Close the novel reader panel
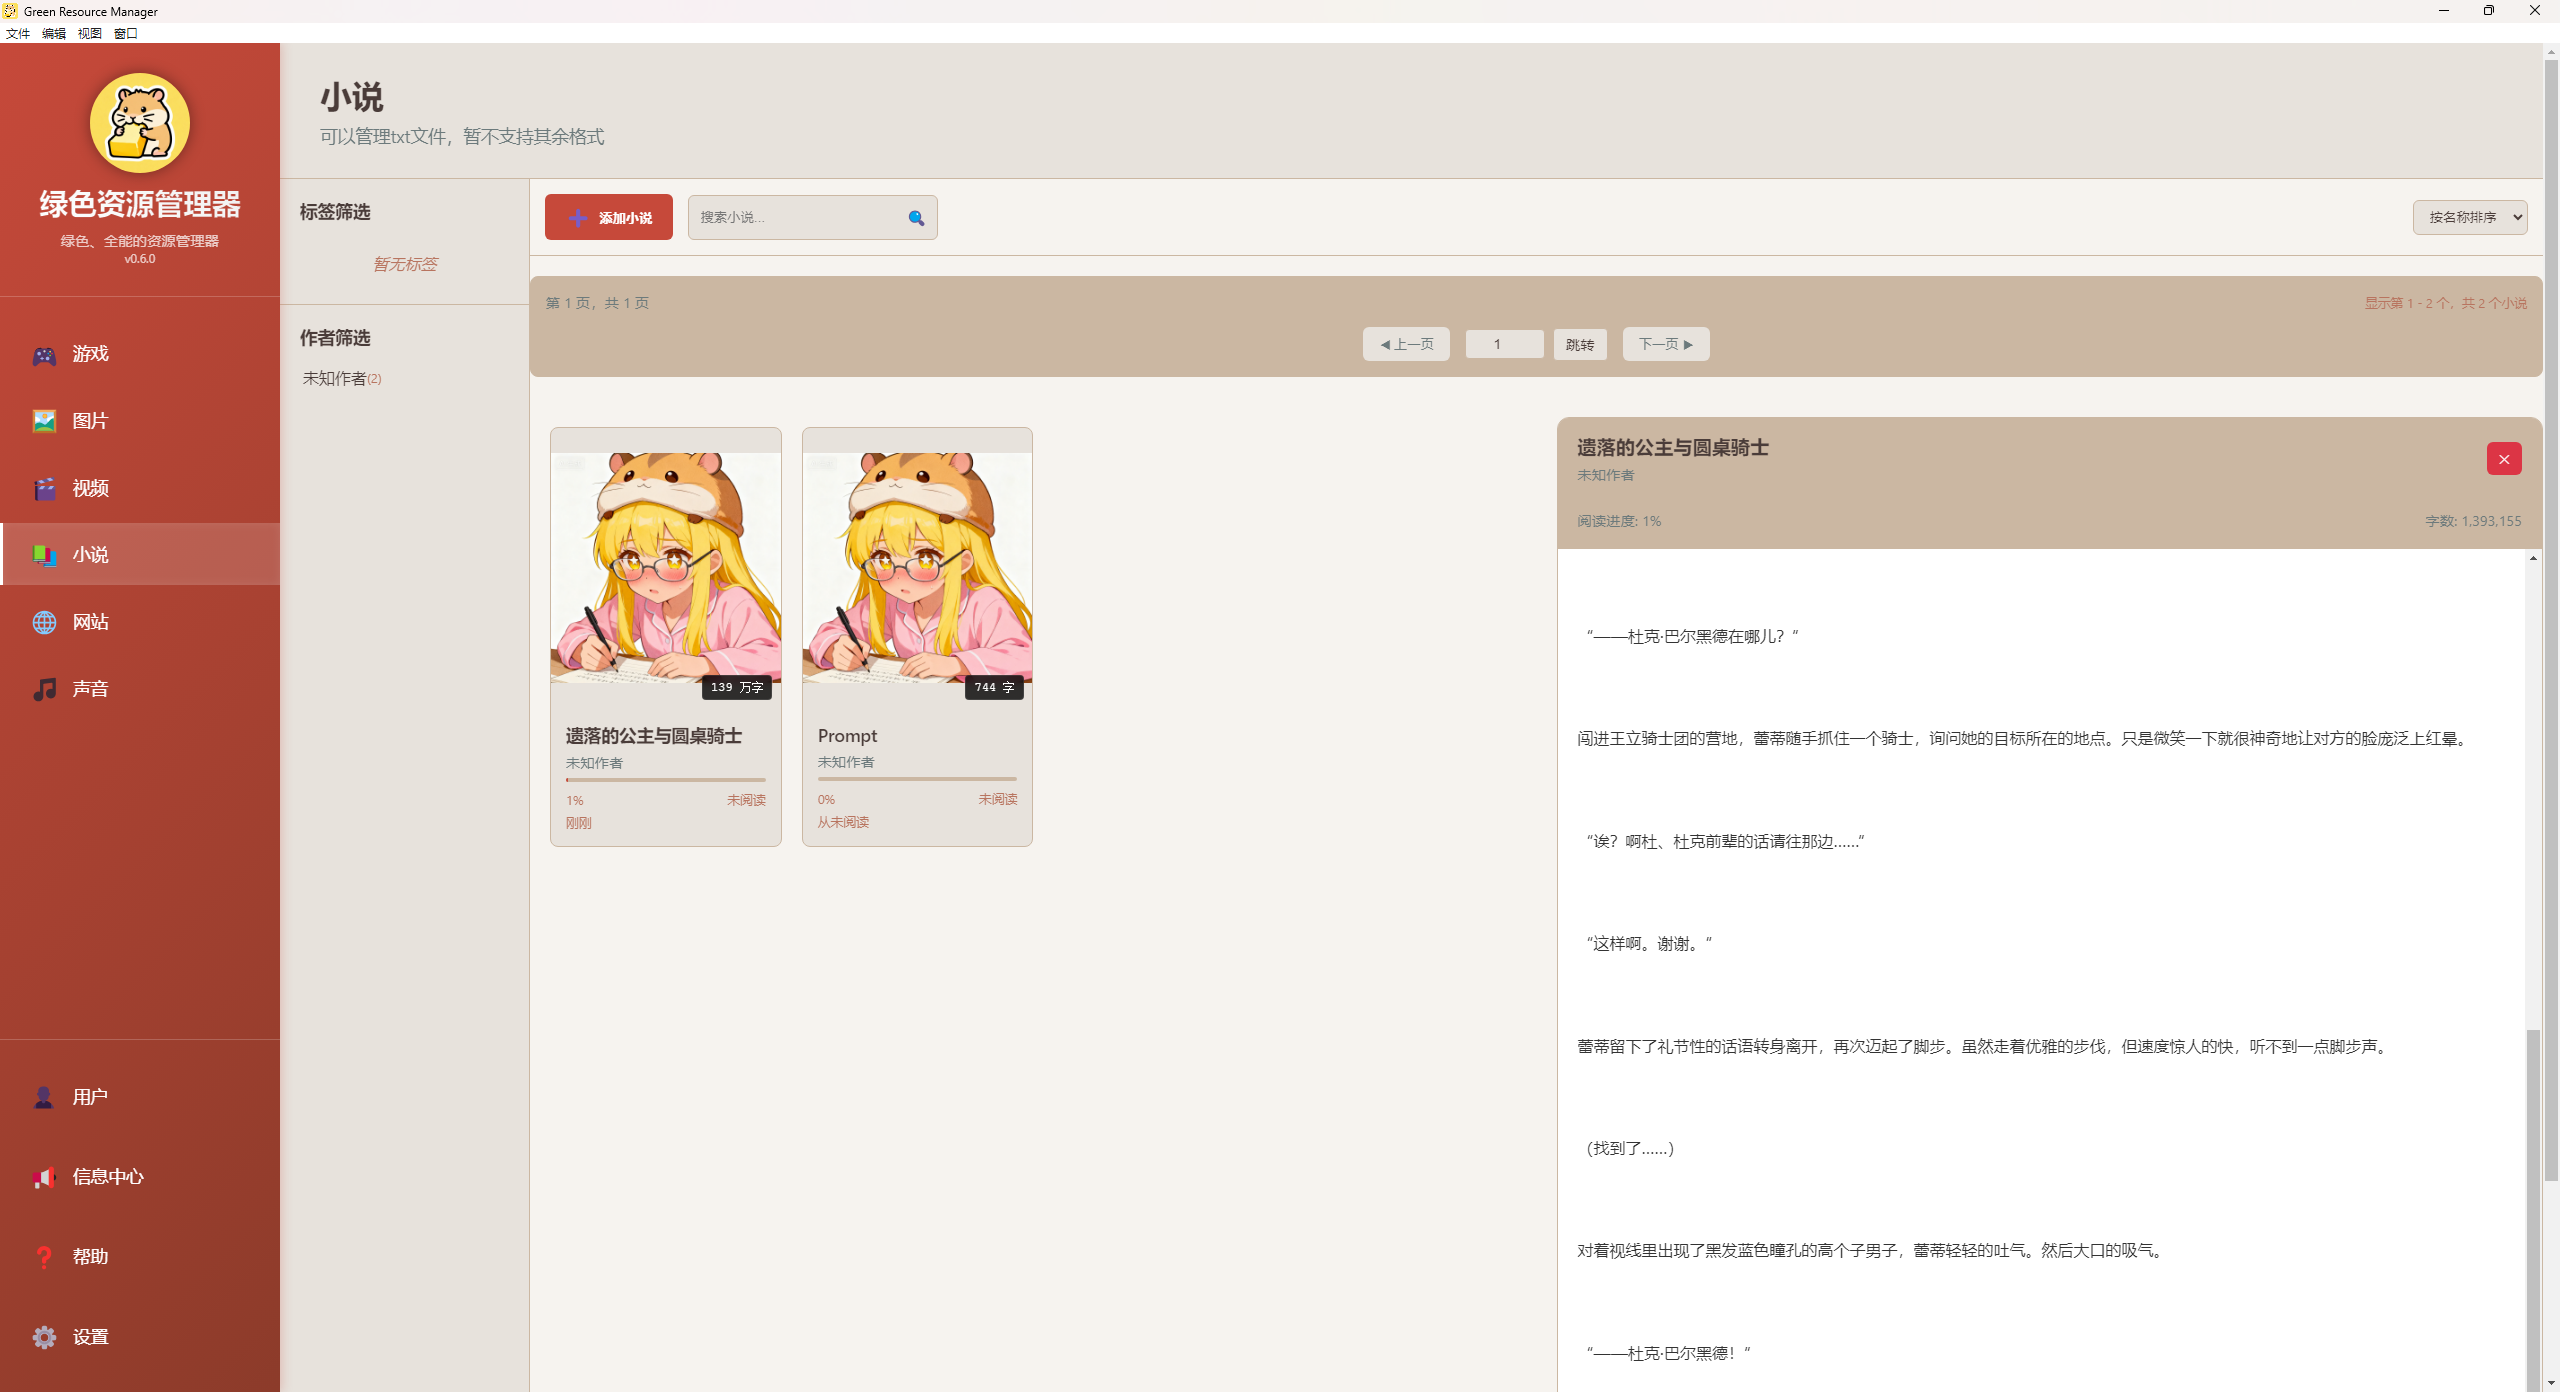2560x1392 pixels. pyautogui.click(x=2504, y=459)
